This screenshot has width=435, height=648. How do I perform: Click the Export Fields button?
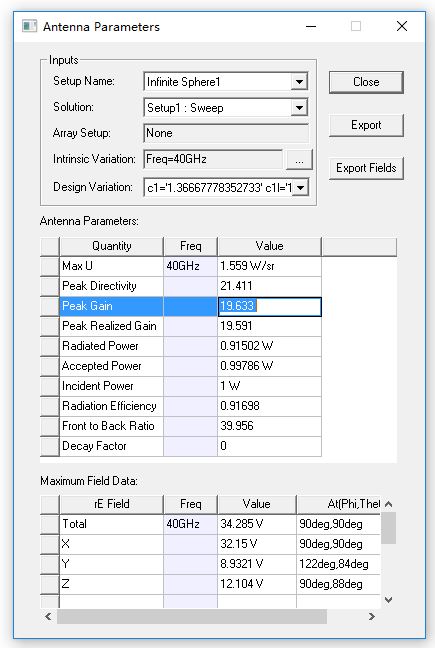pyautogui.click(x=366, y=168)
